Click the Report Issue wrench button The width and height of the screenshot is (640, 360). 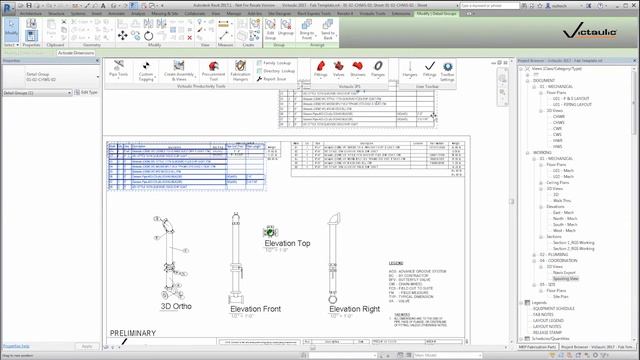coord(272,79)
